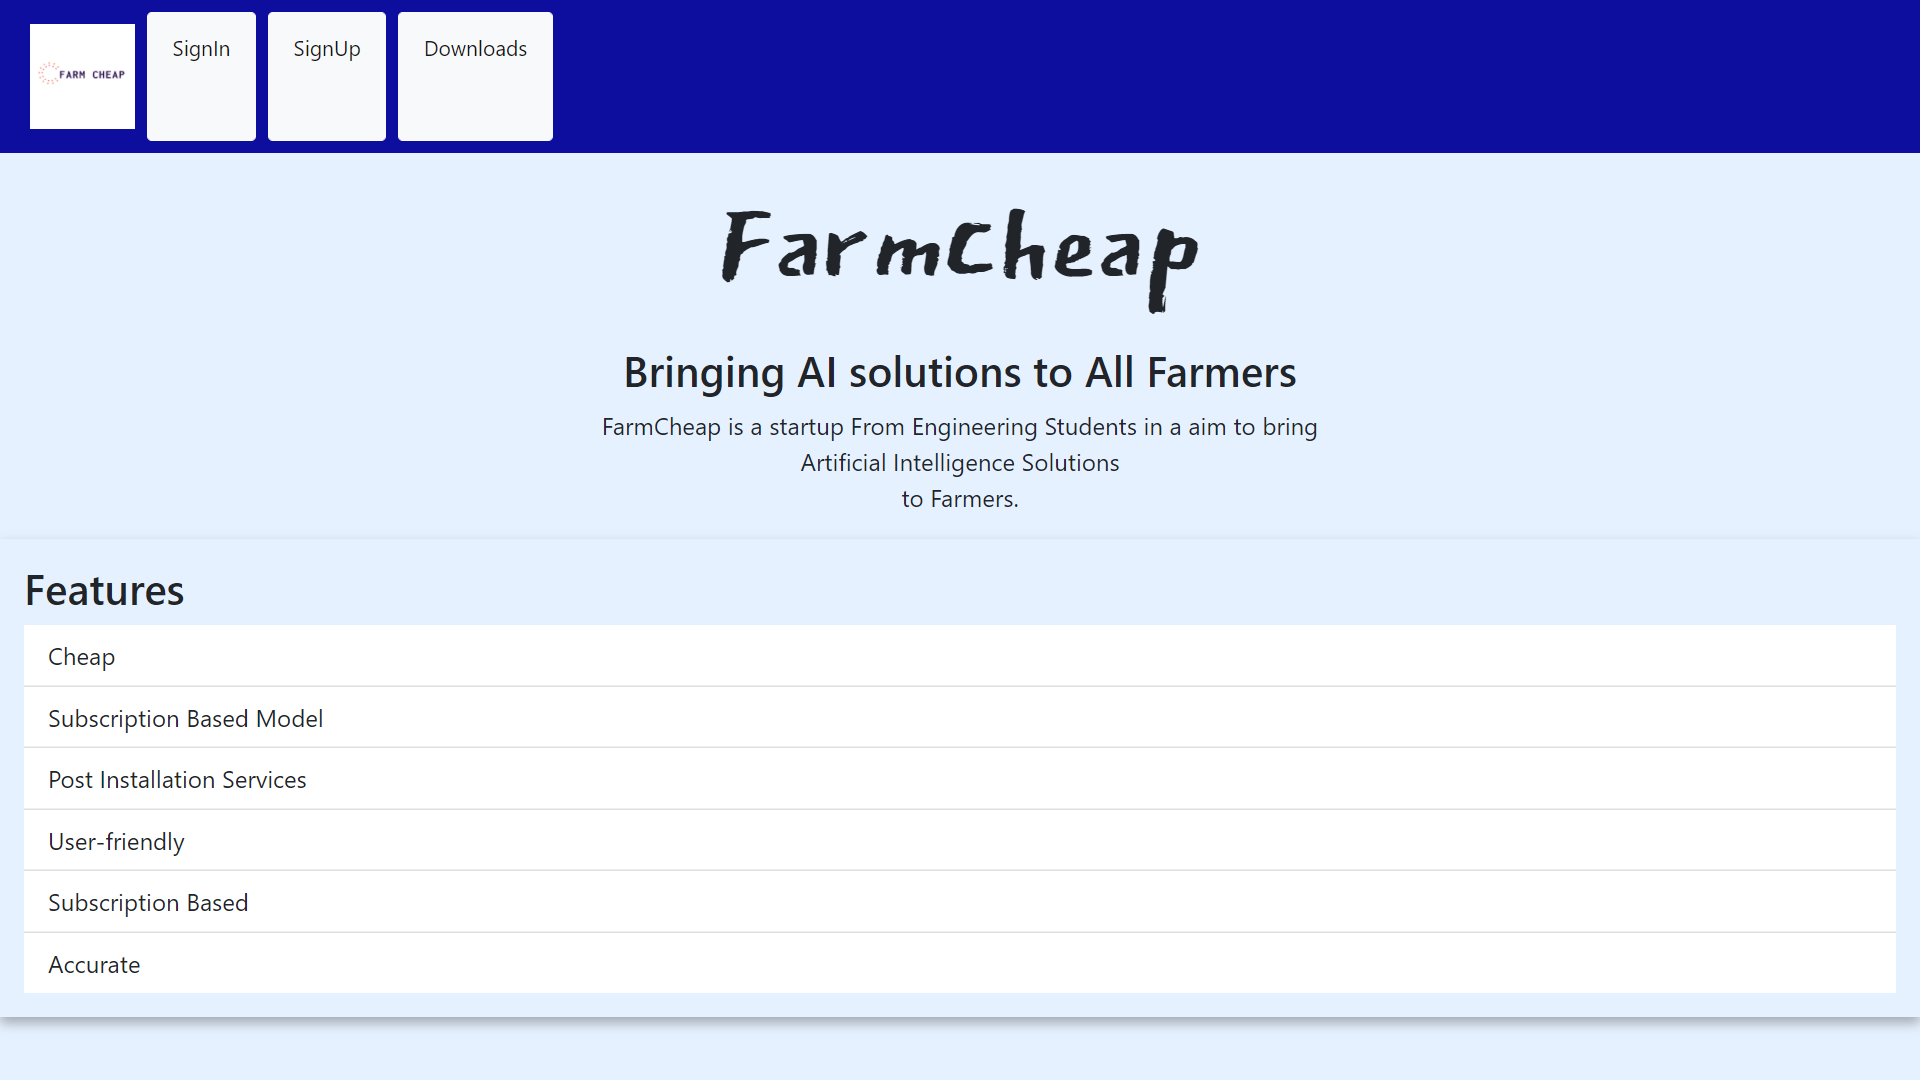Open the SignUp page
The image size is (1920, 1080).
(x=327, y=50)
